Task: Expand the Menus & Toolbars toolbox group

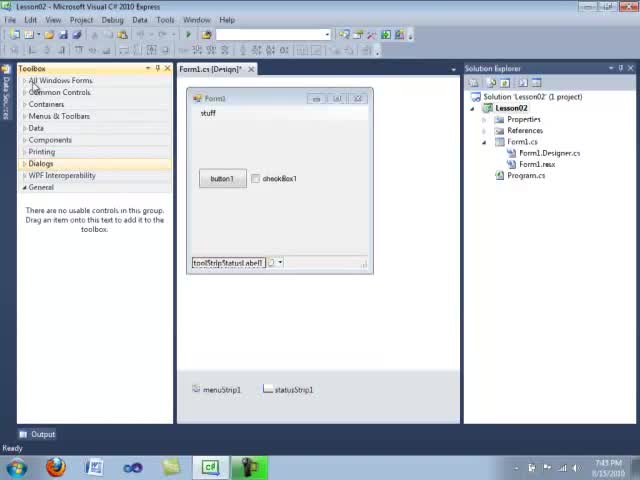Action: coord(24,116)
